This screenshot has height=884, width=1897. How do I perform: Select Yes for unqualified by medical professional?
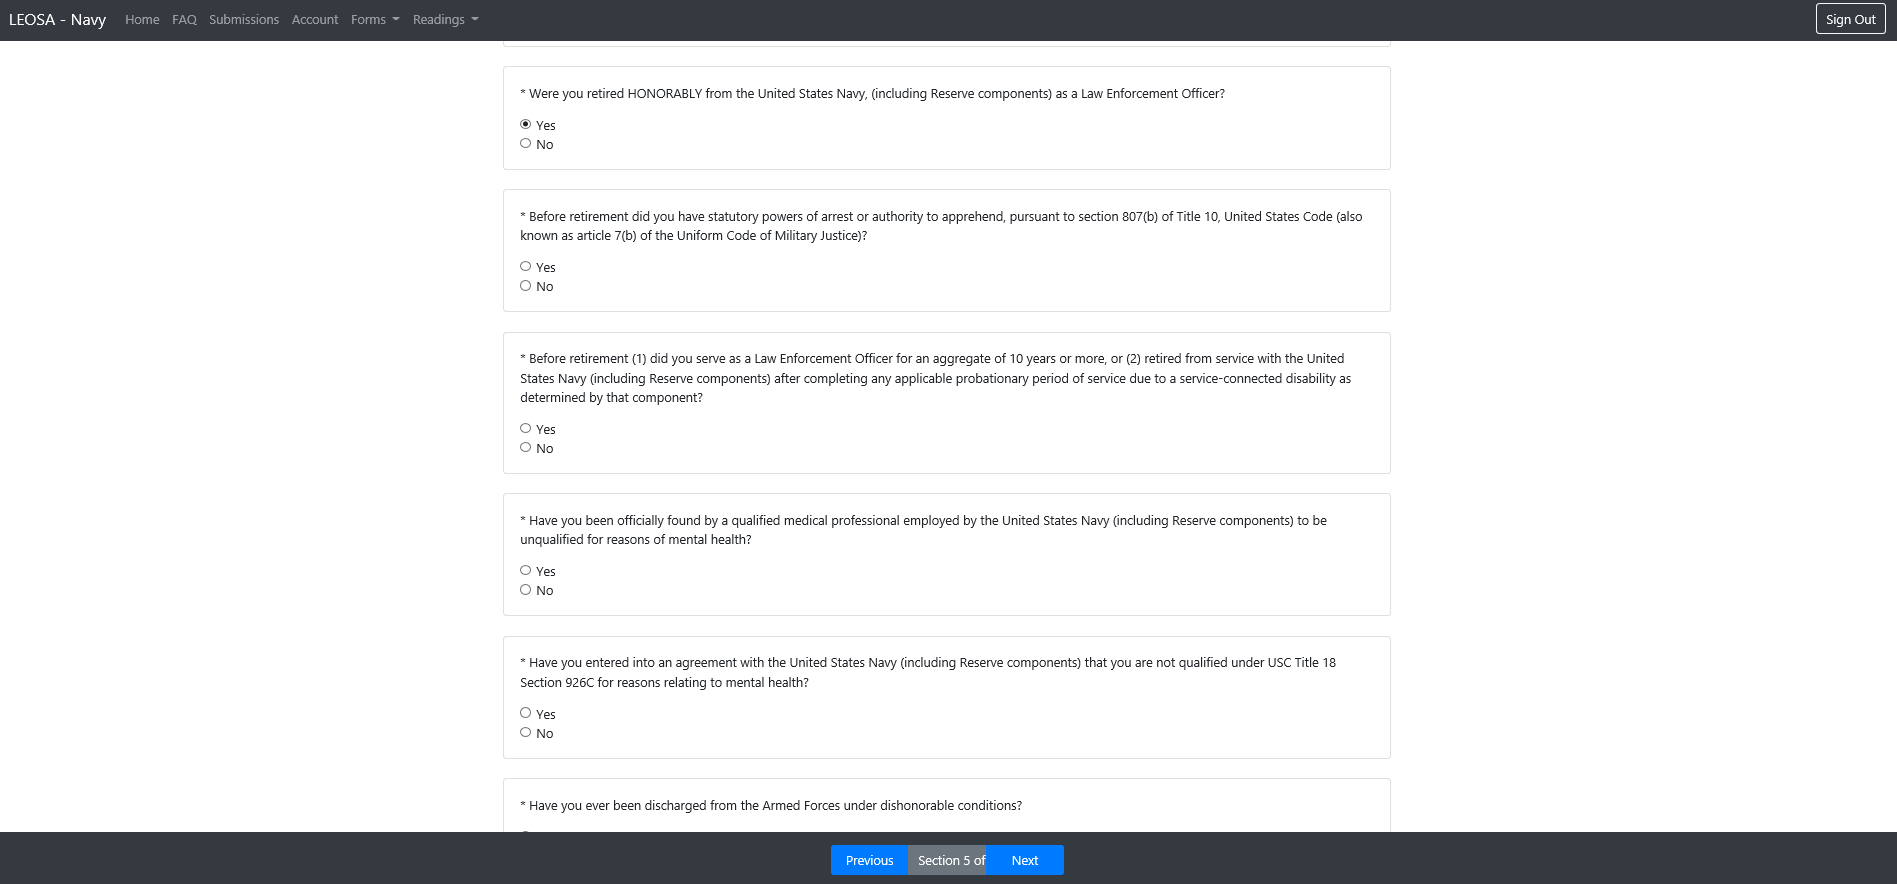526,571
